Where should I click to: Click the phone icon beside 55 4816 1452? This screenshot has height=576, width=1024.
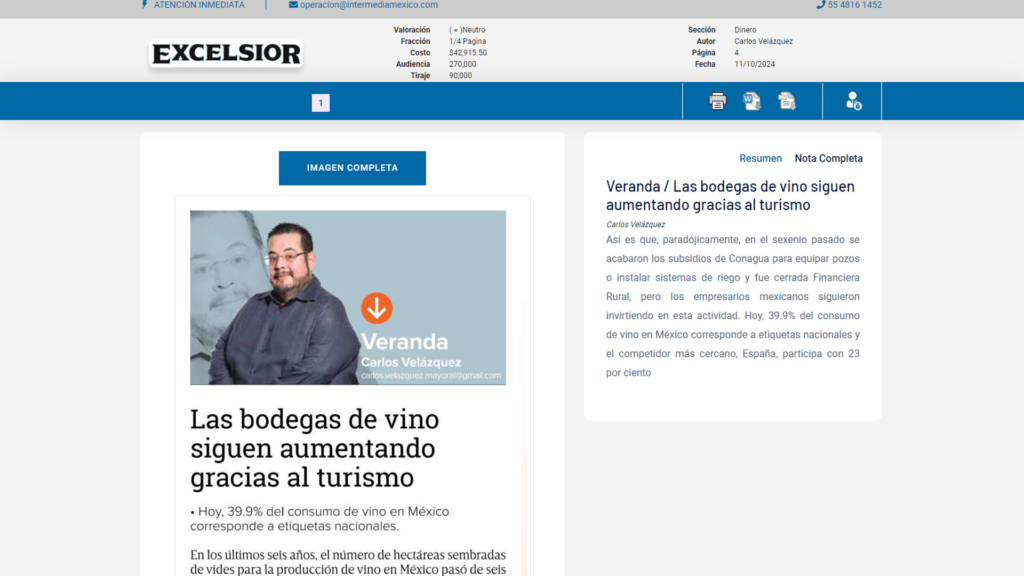[x=821, y=5]
